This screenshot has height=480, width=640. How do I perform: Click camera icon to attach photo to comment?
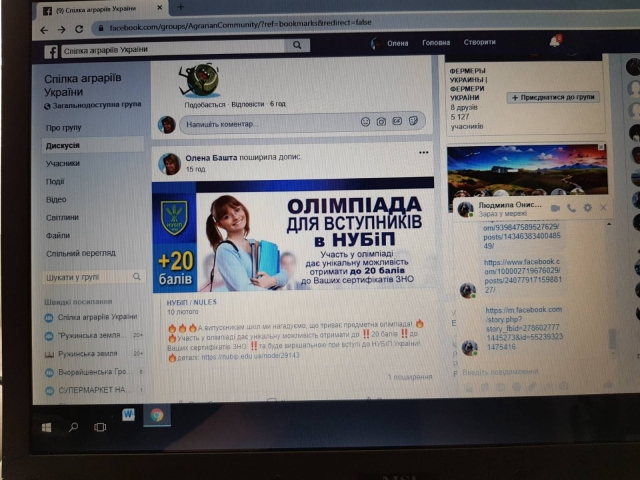[x=381, y=122]
